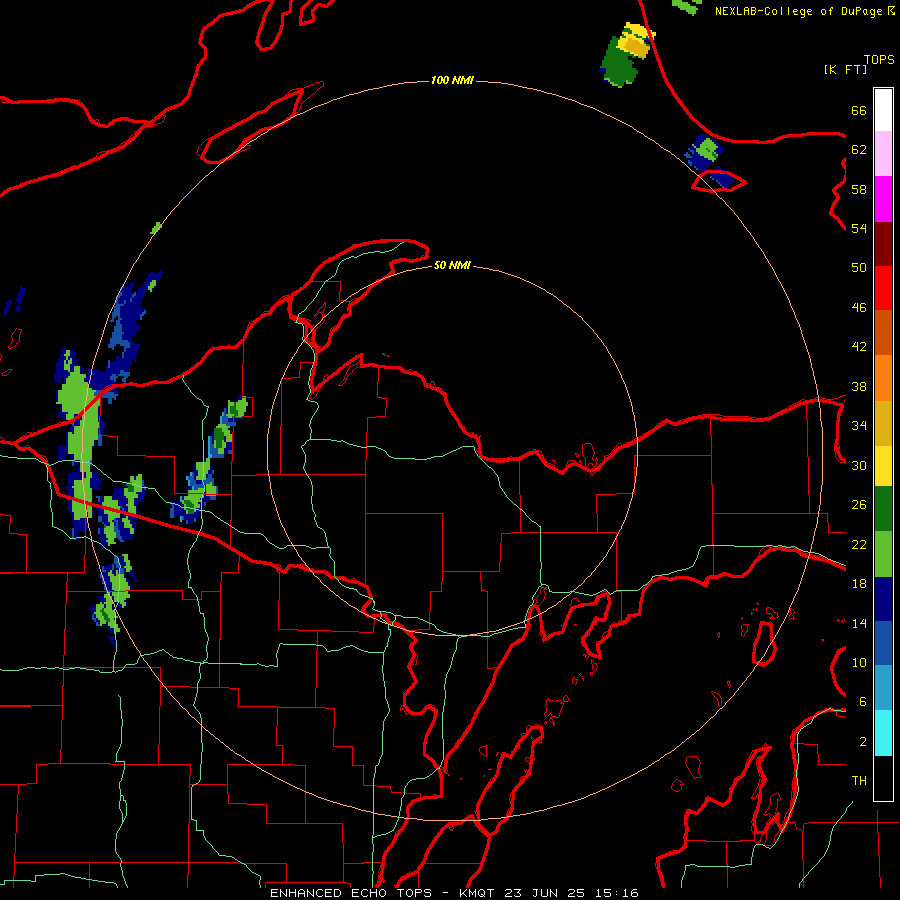Screen dimensions: 900x900
Task: Click the bright red legend swatch
Action: tap(883, 288)
